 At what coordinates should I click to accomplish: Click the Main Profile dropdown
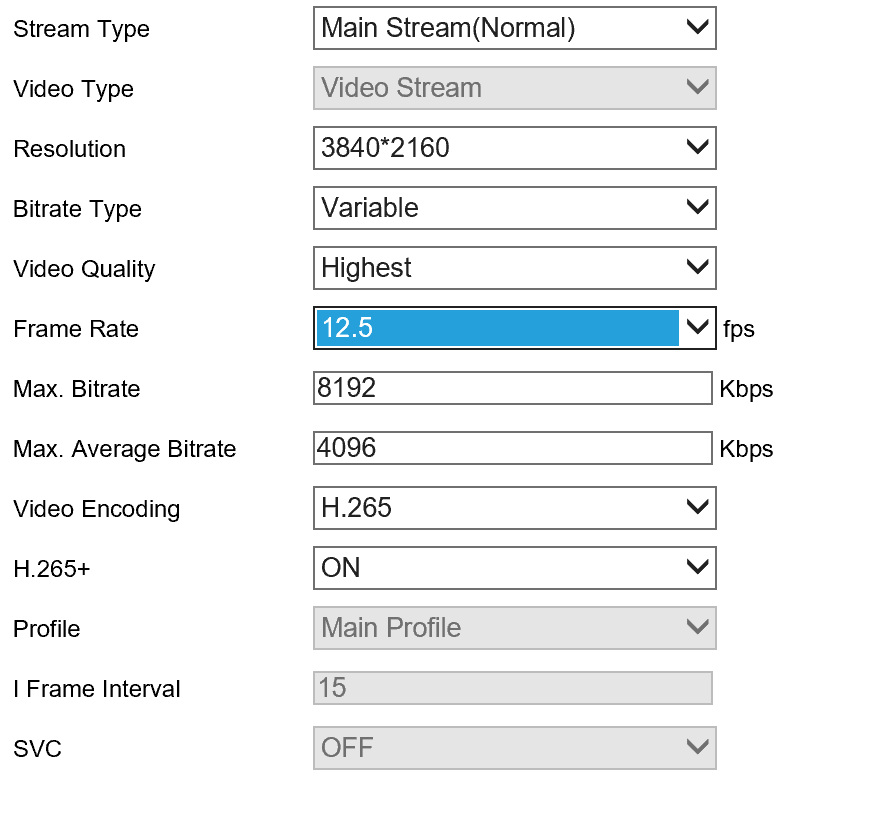click(x=514, y=628)
